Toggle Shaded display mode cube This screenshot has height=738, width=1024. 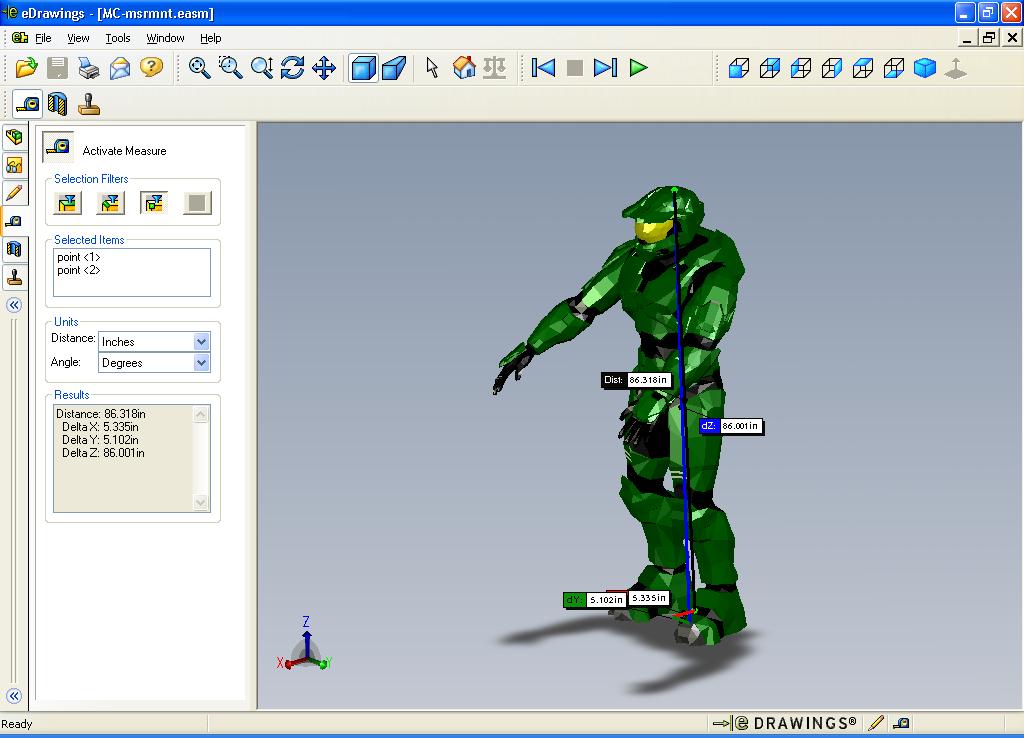click(363, 68)
